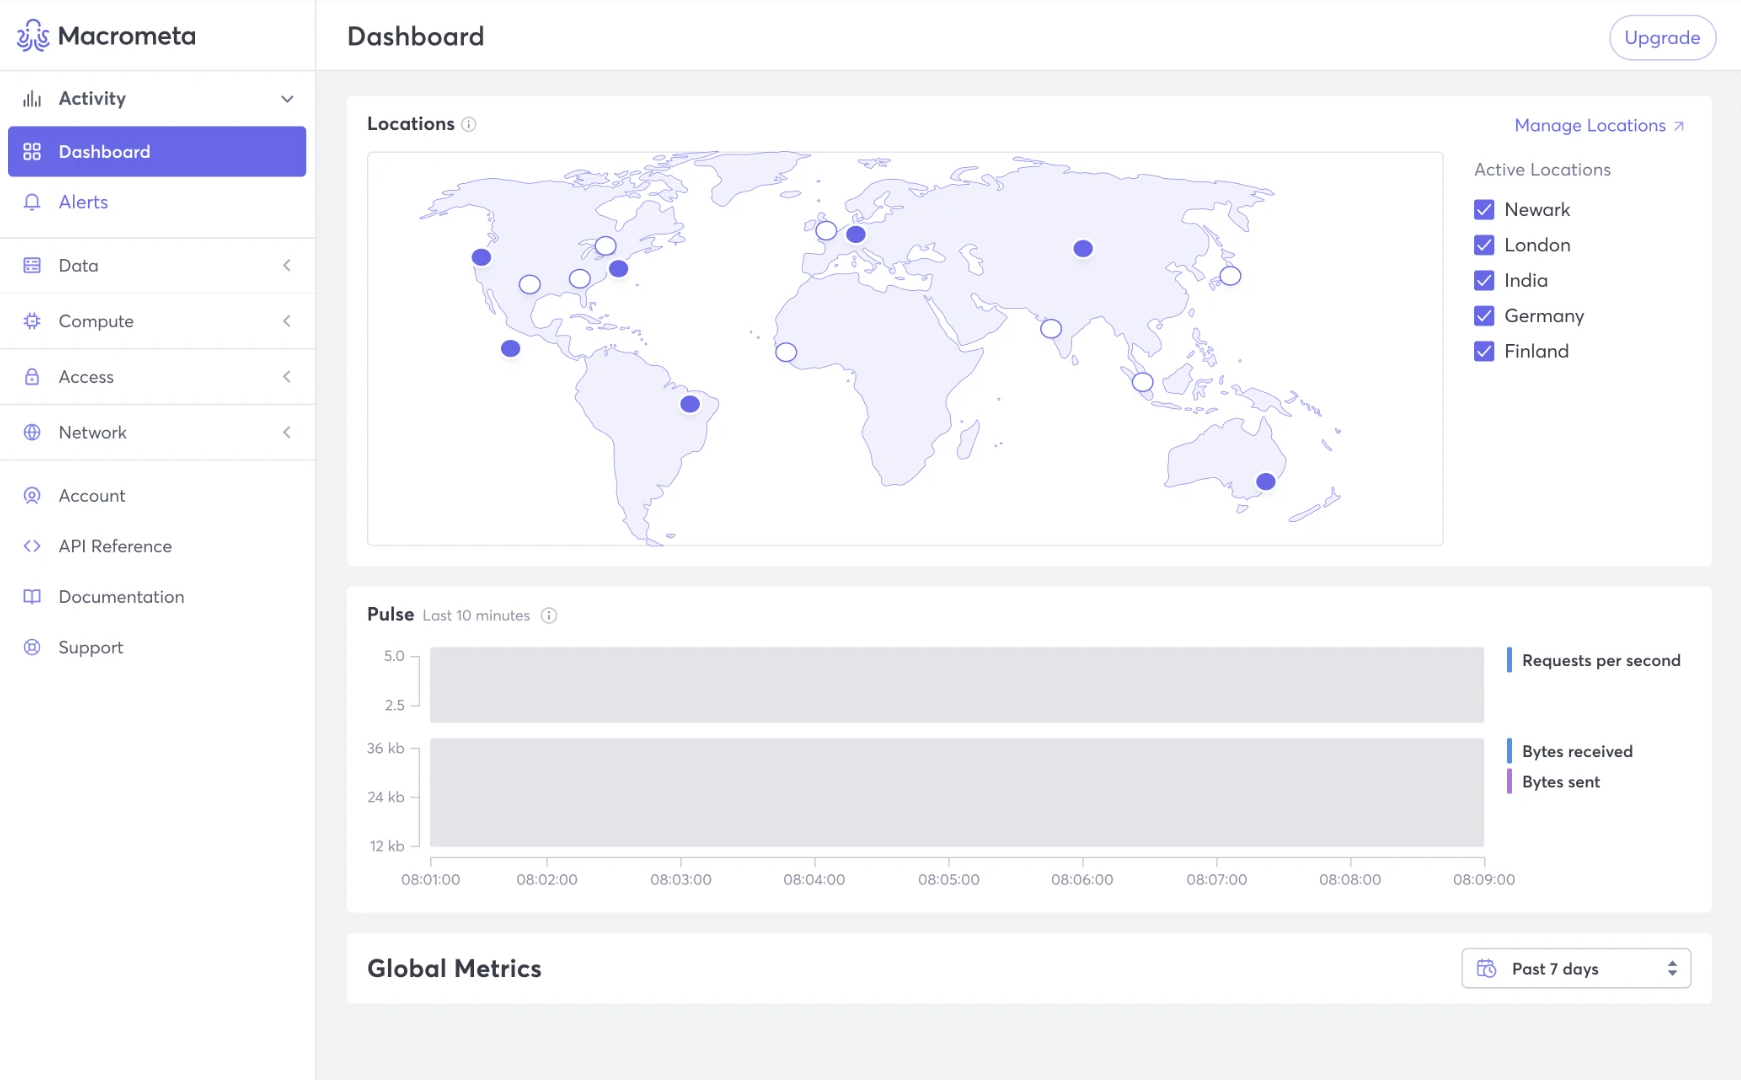Click the info icon next to Pulse
Viewport: 1741px width, 1080px height.
pyautogui.click(x=549, y=616)
